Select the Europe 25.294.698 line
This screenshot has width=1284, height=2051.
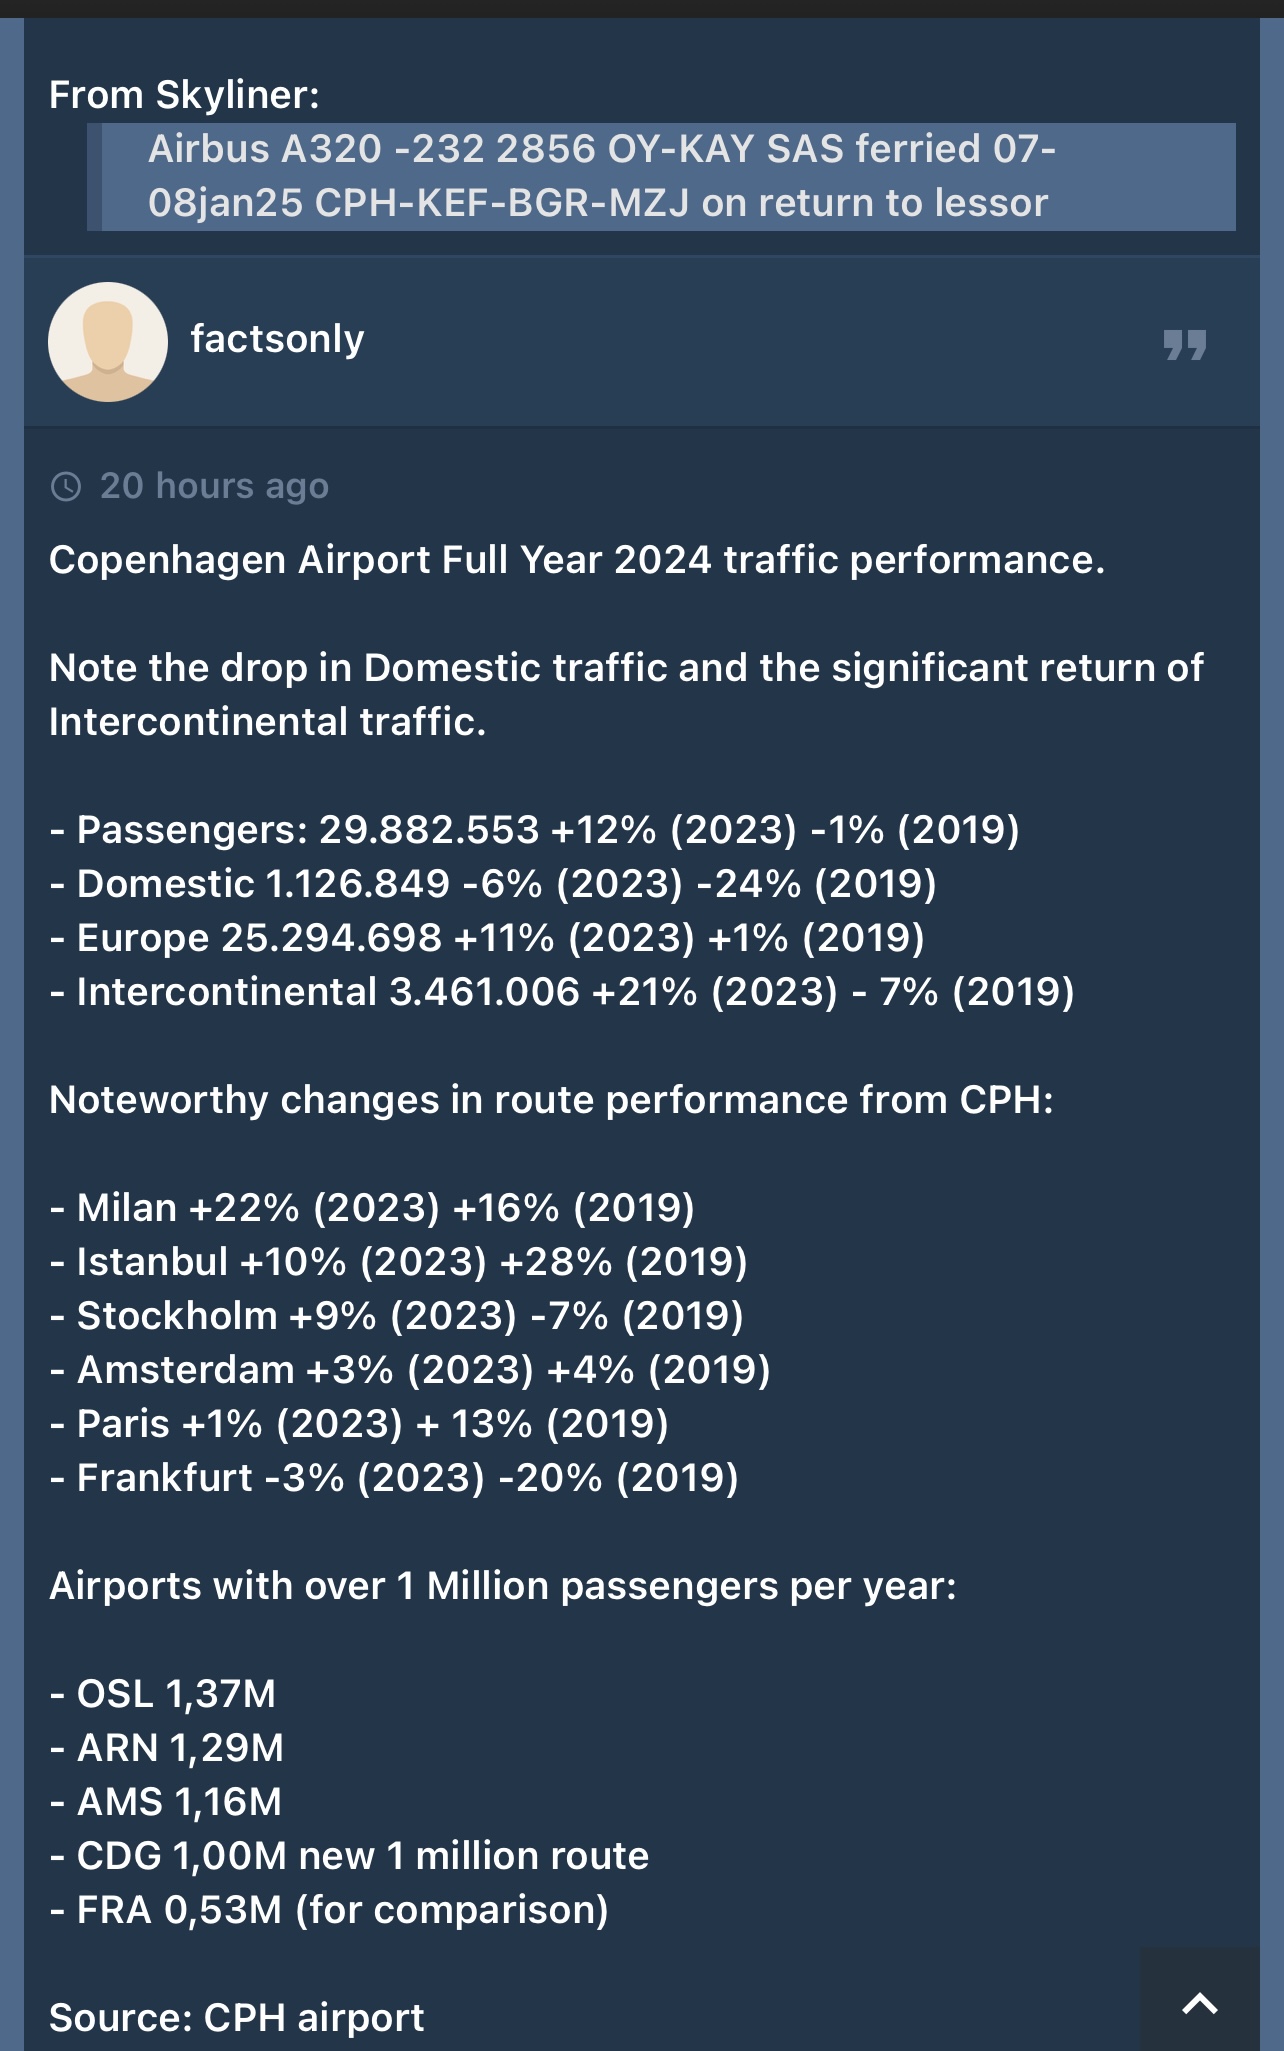tap(487, 938)
